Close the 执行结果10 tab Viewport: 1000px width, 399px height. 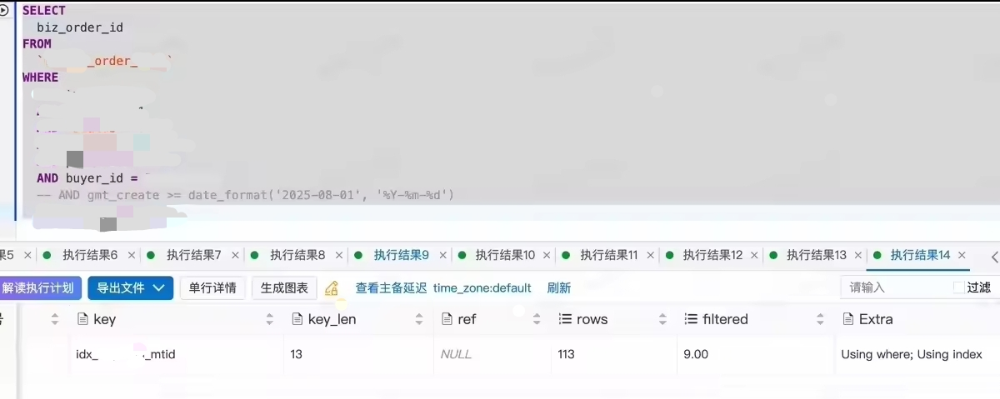pos(547,256)
